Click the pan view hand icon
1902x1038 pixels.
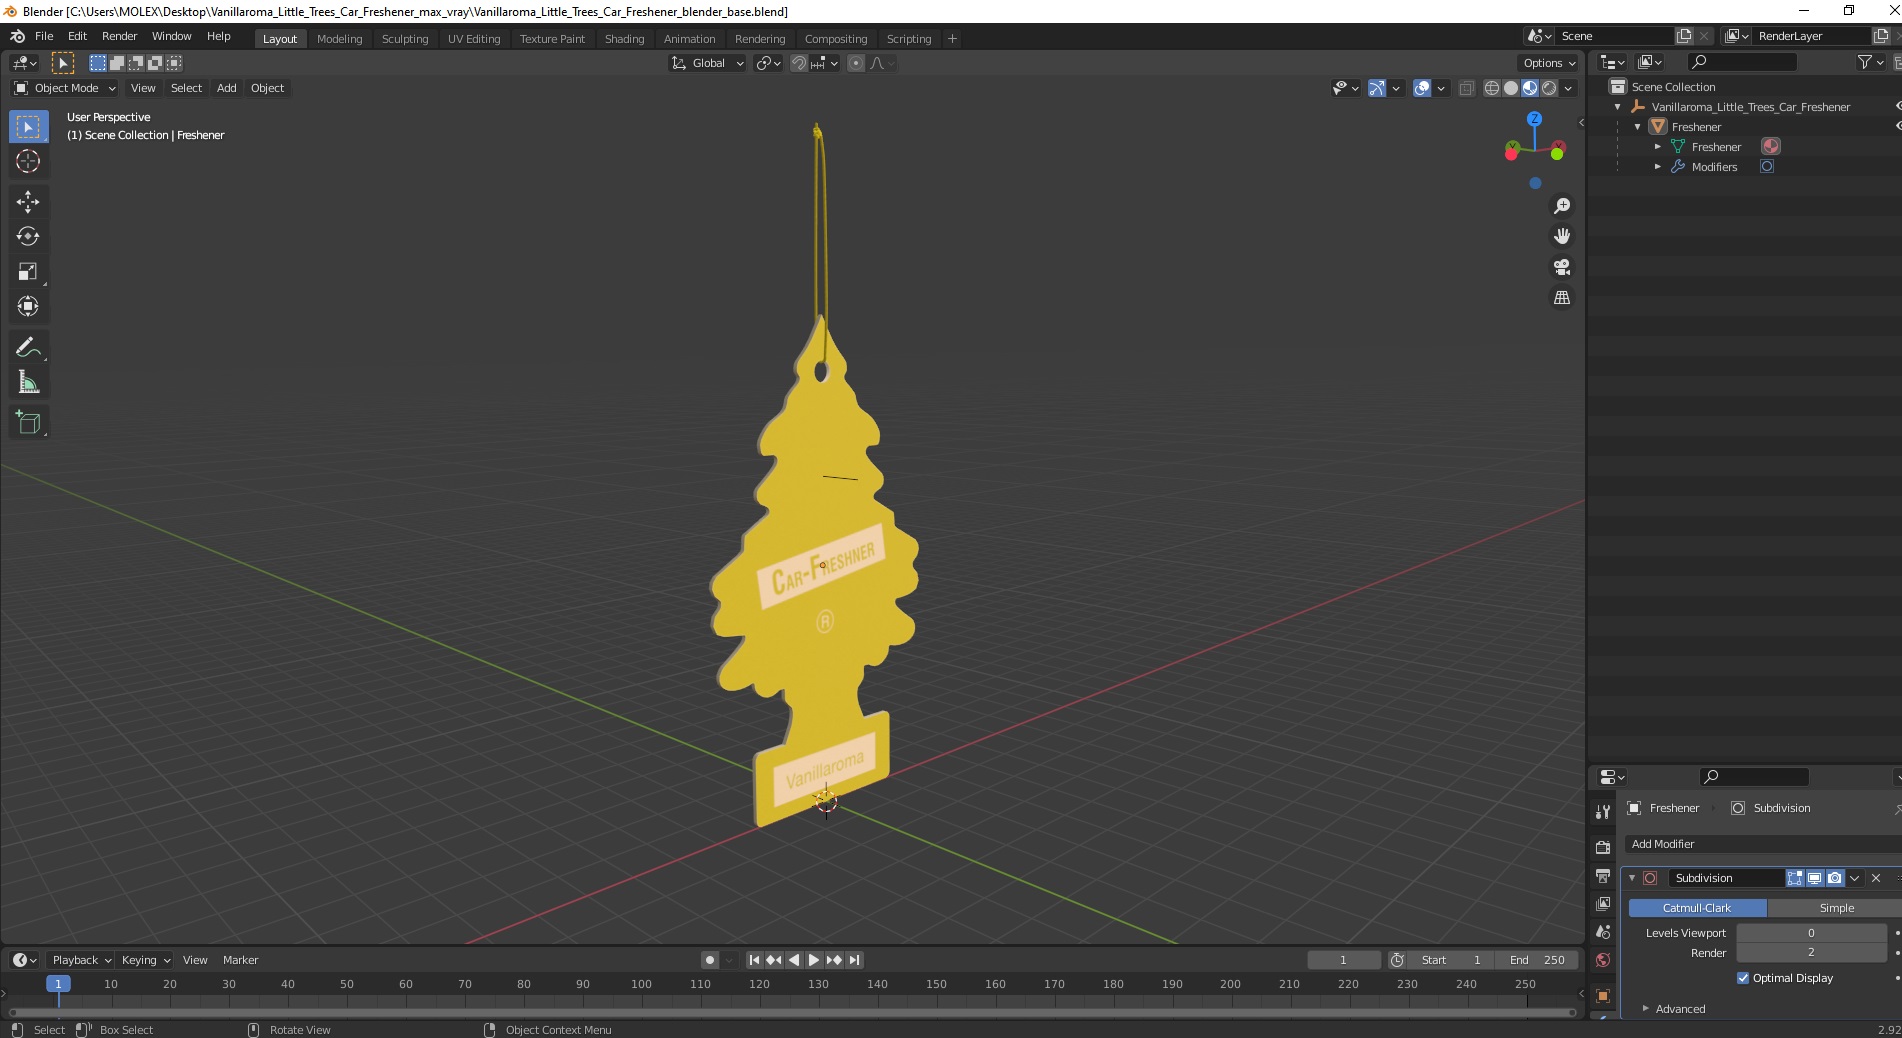pos(1561,236)
